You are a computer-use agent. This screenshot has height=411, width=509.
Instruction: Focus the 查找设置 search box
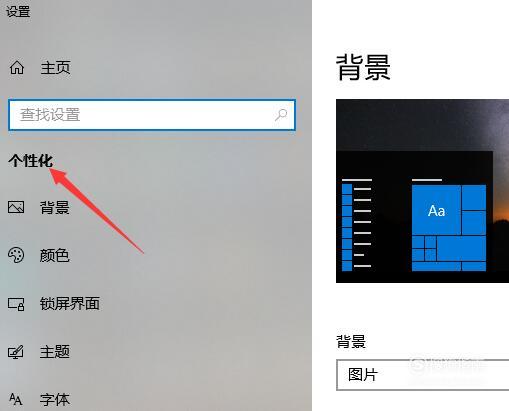(x=152, y=115)
